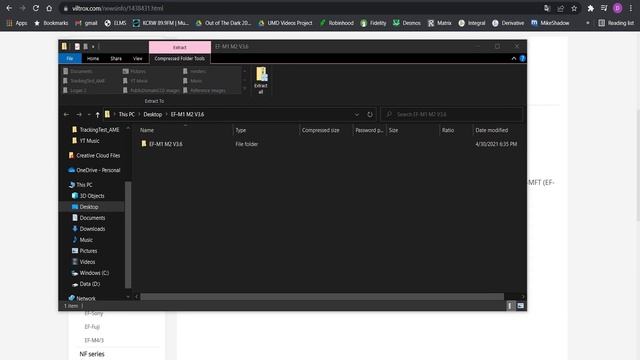Switch to details view icon in status bar
This screenshot has height=360, width=640.
[510, 306]
